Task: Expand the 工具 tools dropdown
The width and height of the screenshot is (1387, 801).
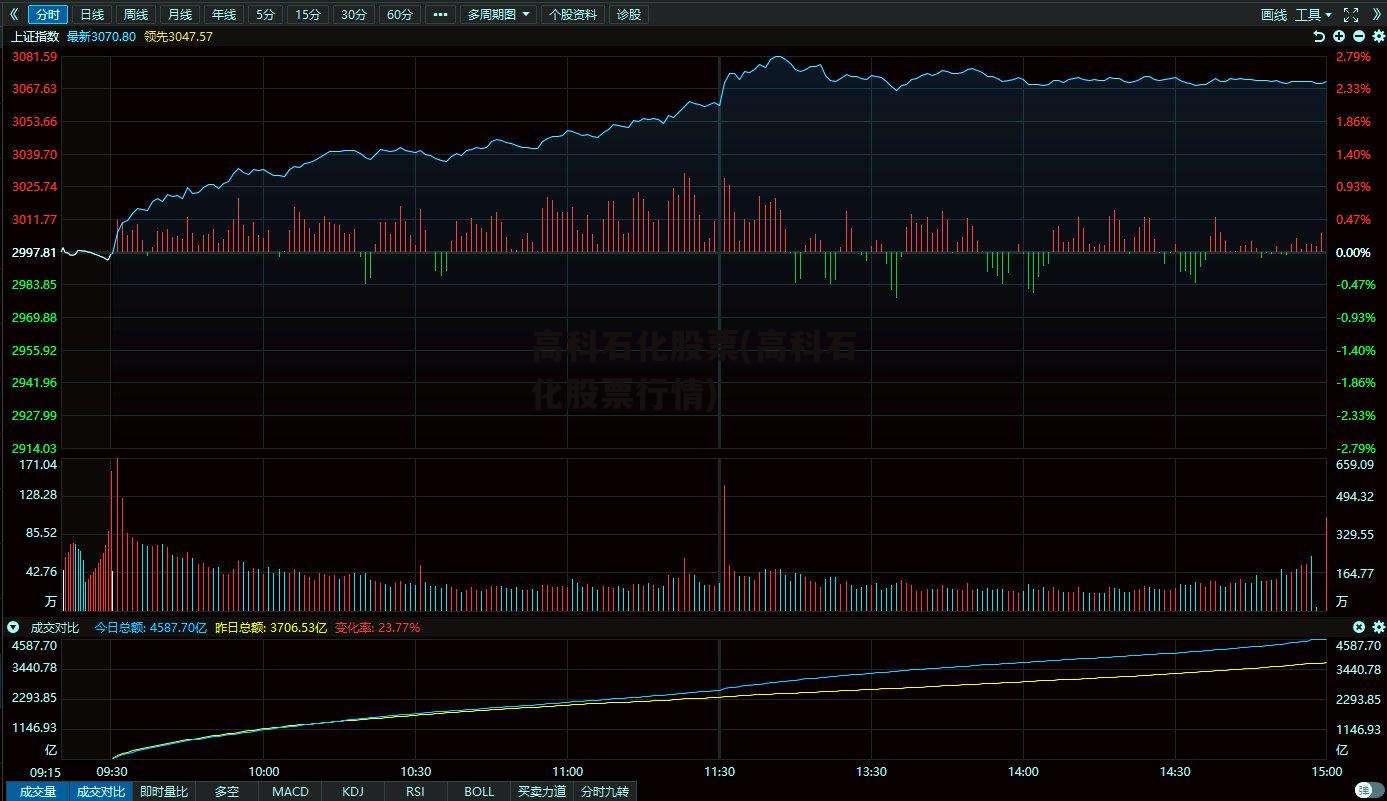Action: click(x=1313, y=14)
